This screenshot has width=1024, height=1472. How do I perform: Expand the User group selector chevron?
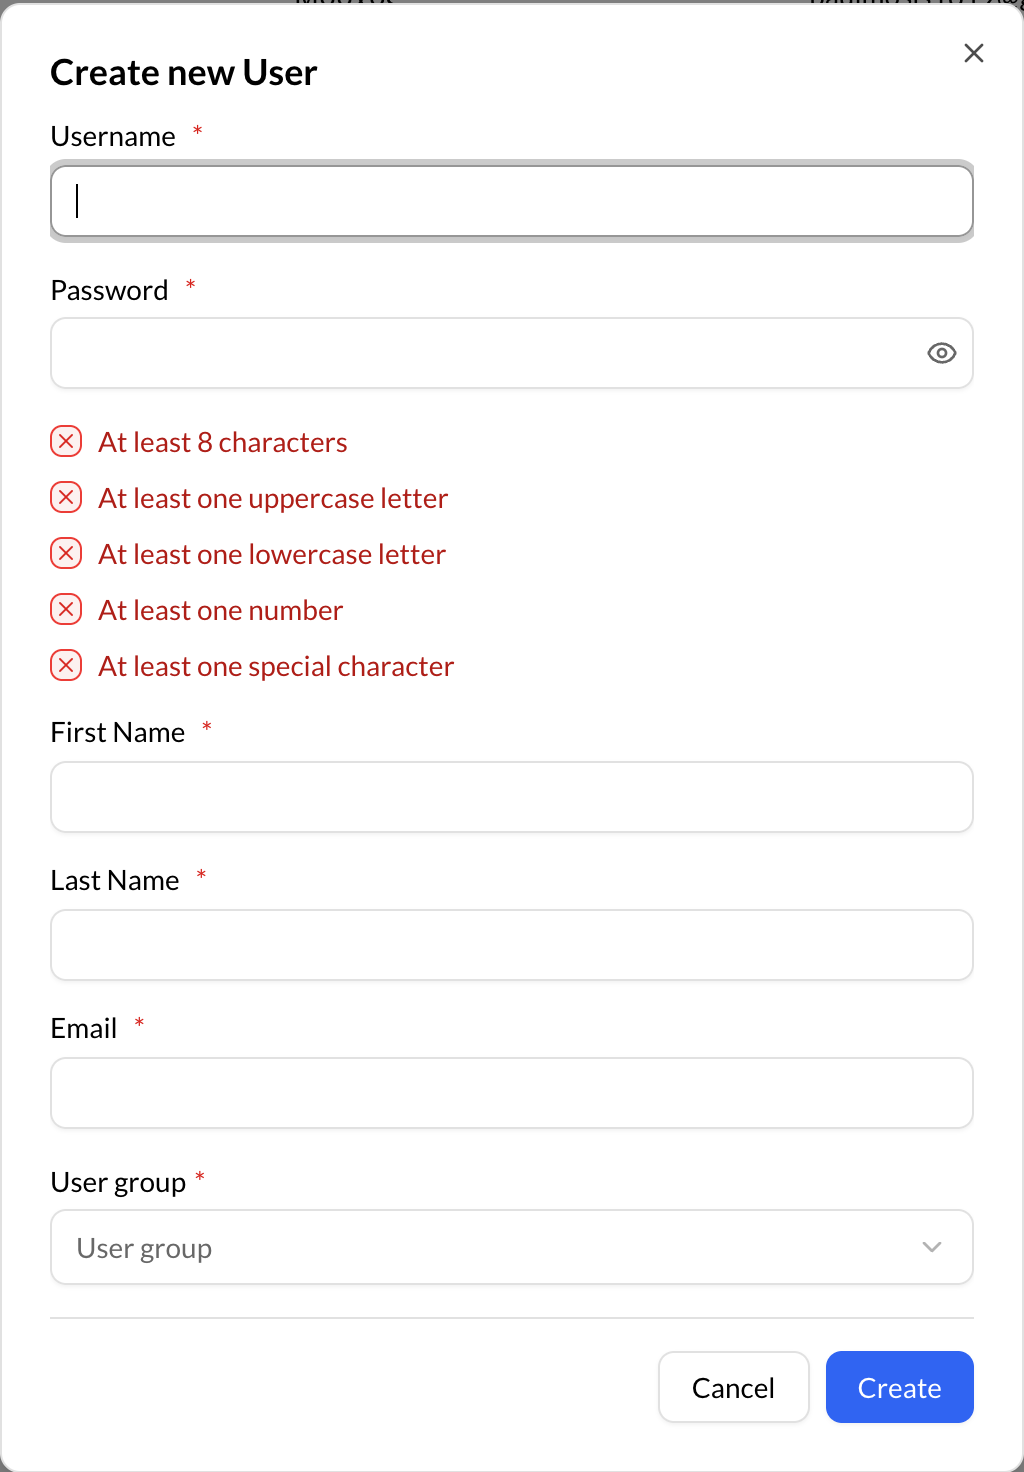(x=932, y=1247)
